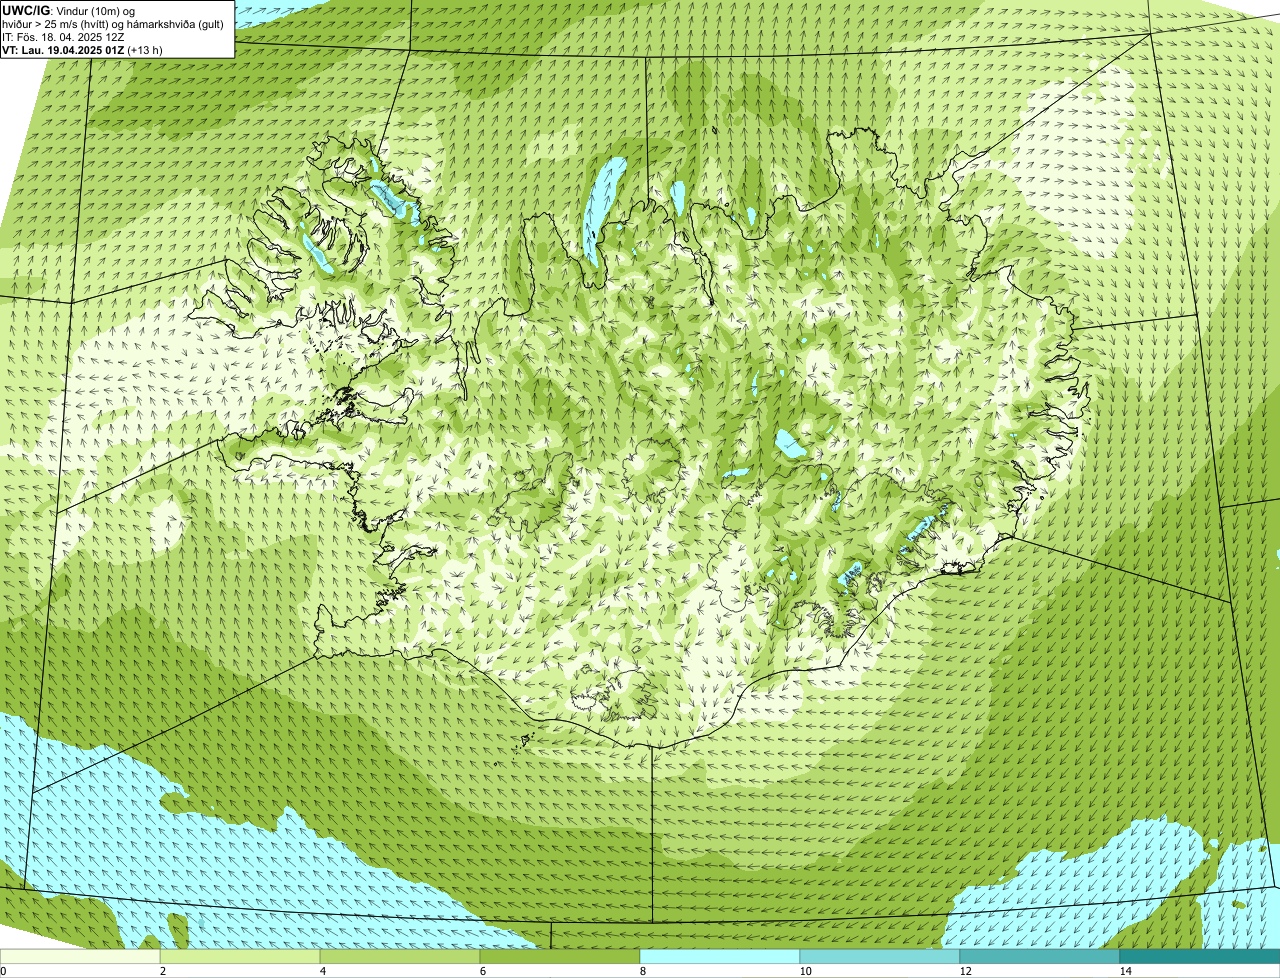Click the "2" label on the color scale

click(162, 971)
